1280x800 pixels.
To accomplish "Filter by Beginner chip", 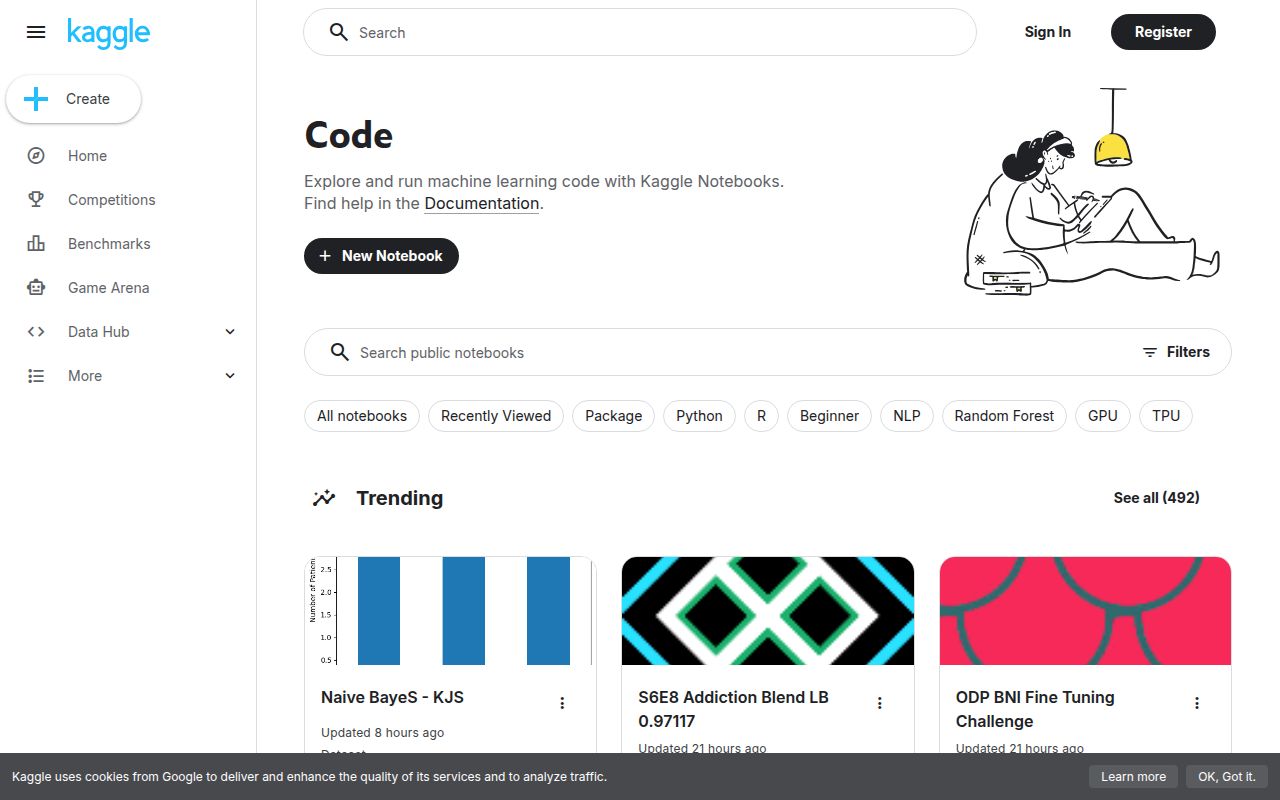I will (829, 416).
